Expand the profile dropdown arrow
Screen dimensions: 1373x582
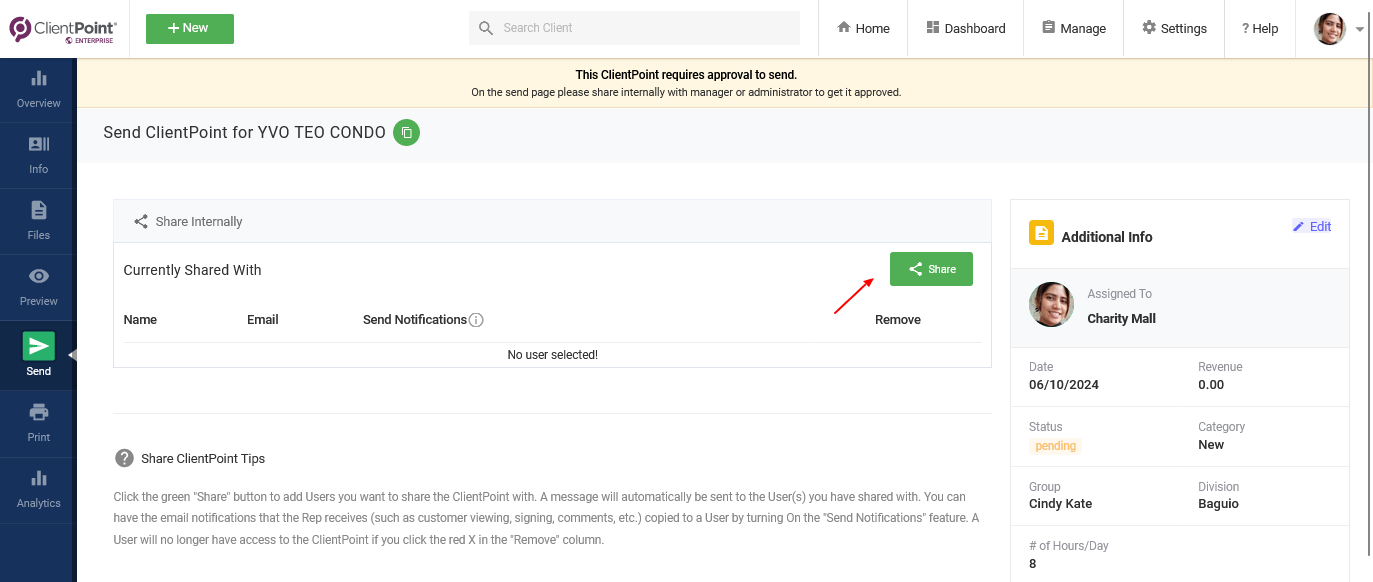click(x=1360, y=30)
